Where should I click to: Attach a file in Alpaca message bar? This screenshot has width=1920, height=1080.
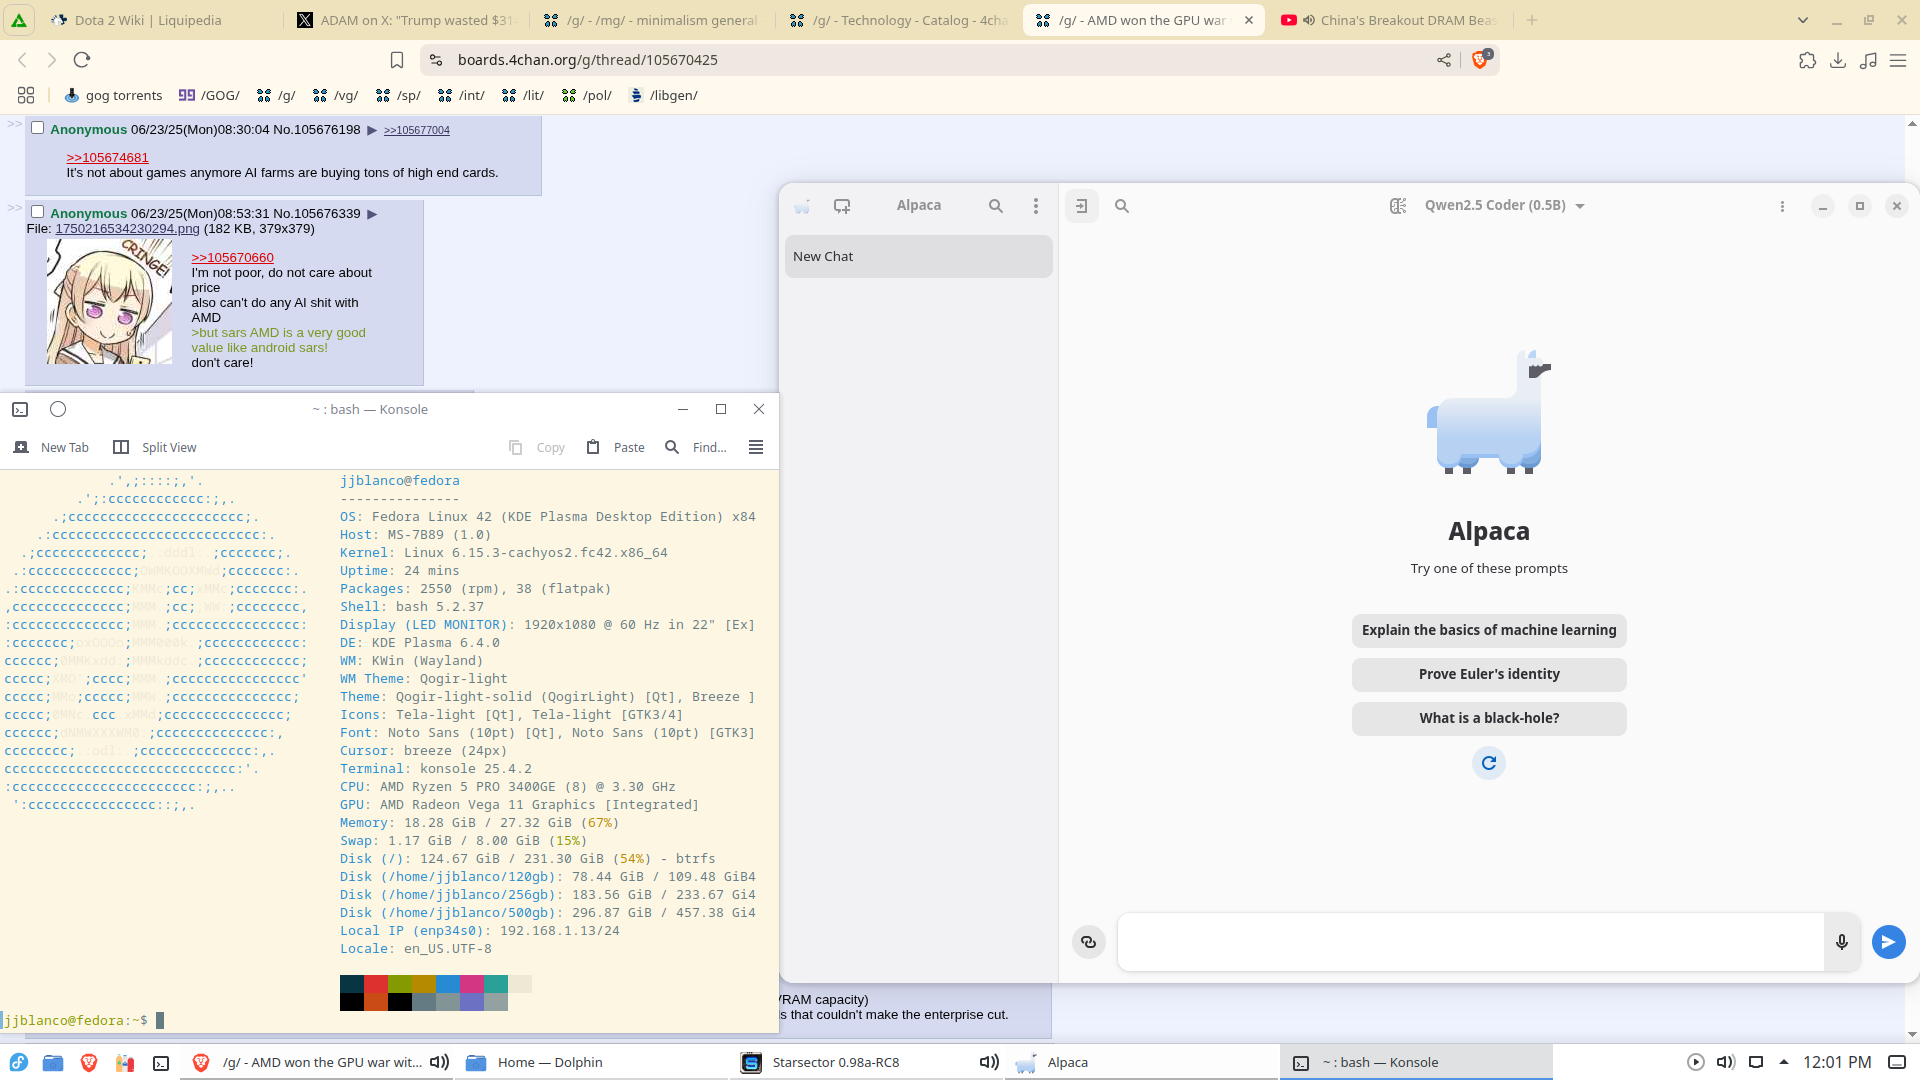(x=1089, y=942)
